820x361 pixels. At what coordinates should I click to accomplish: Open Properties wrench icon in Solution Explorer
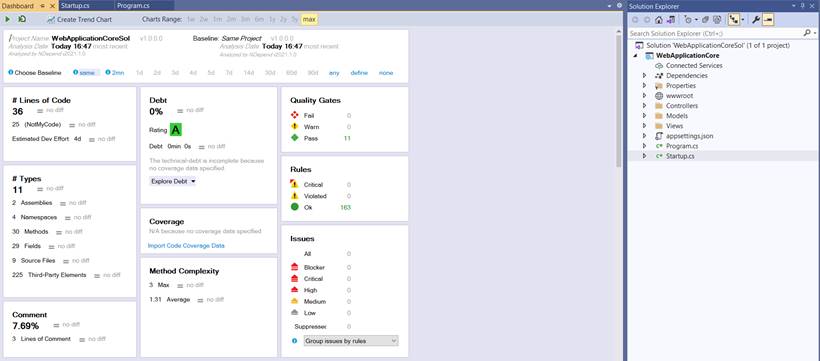(756, 20)
